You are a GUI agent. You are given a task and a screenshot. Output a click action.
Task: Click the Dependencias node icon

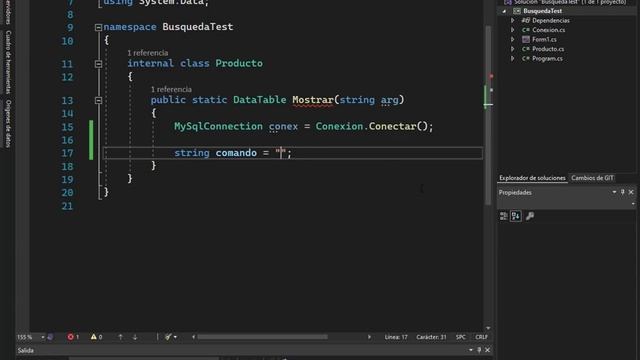pos(526,20)
